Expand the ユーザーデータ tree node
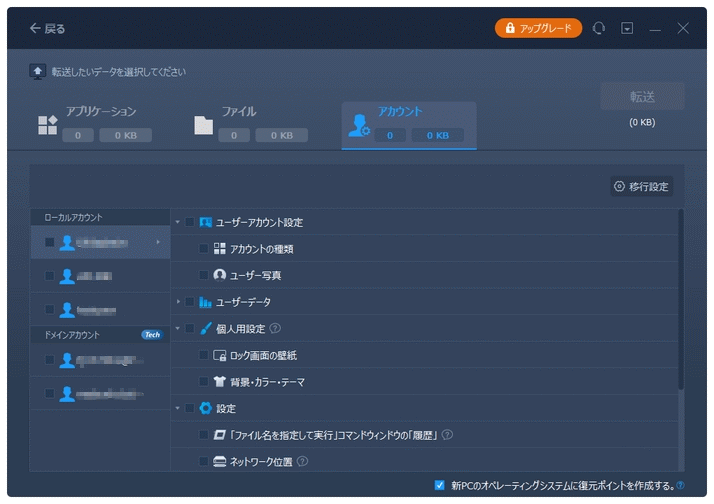Viewport: 714px width, 504px height. [178, 301]
